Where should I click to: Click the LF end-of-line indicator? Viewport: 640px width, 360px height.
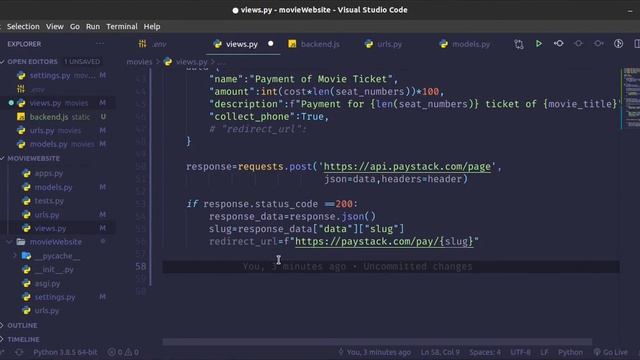point(544,352)
